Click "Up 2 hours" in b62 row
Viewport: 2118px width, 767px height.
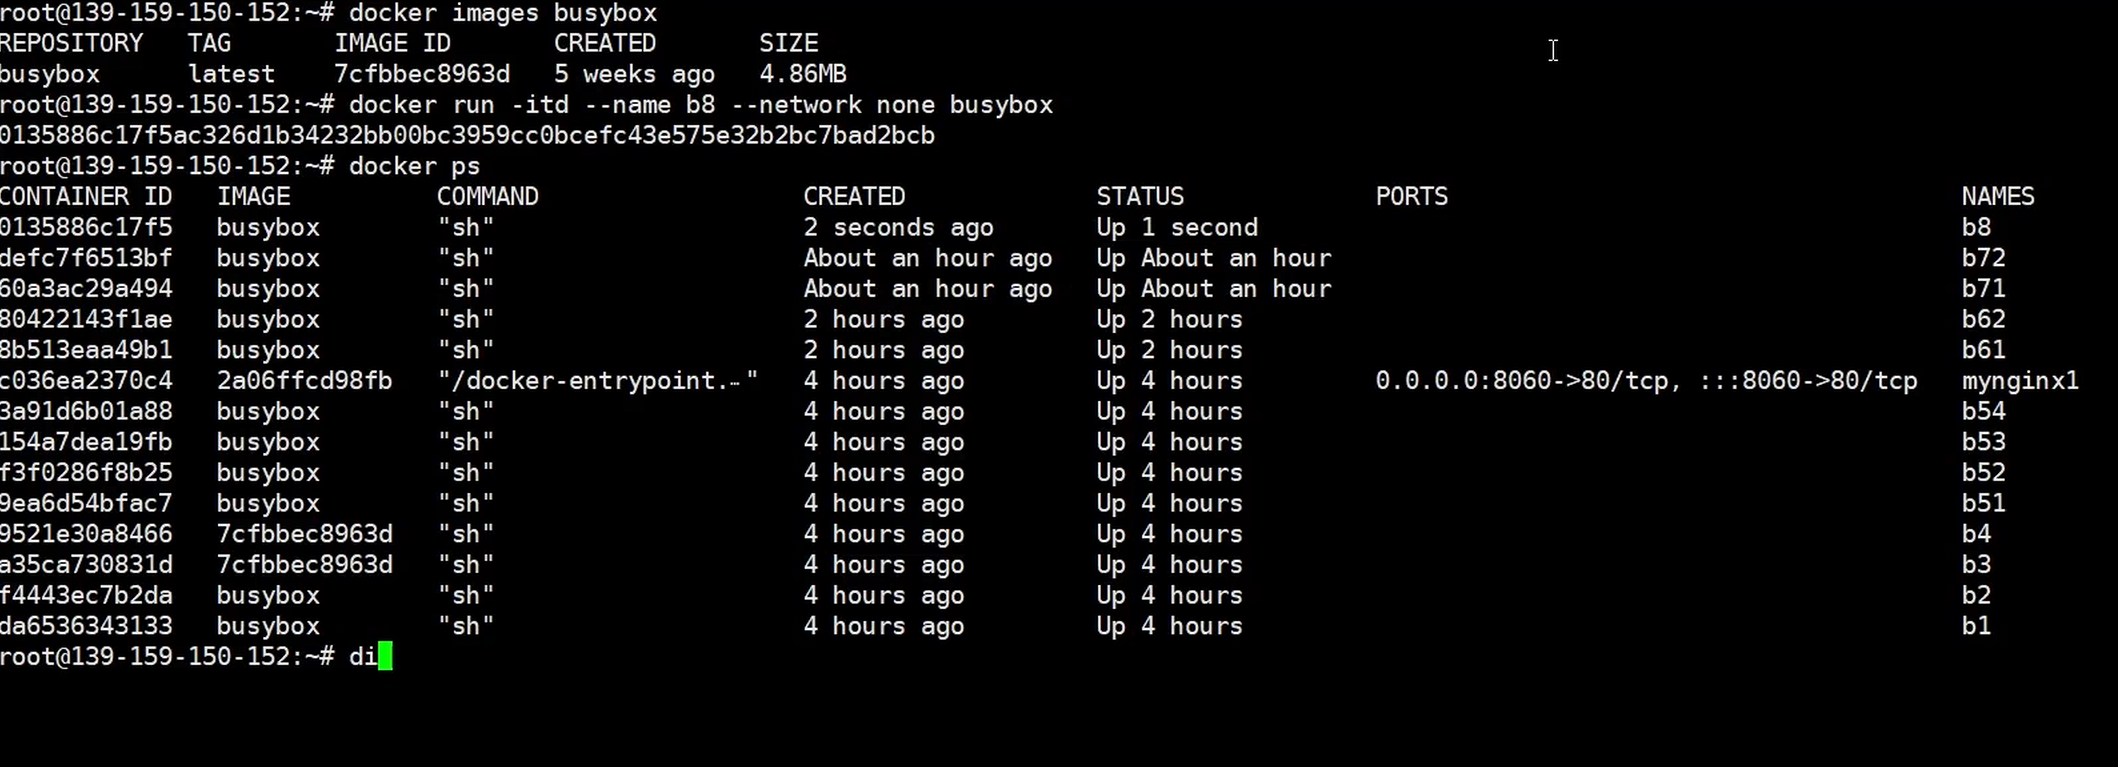click(1170, 319)
